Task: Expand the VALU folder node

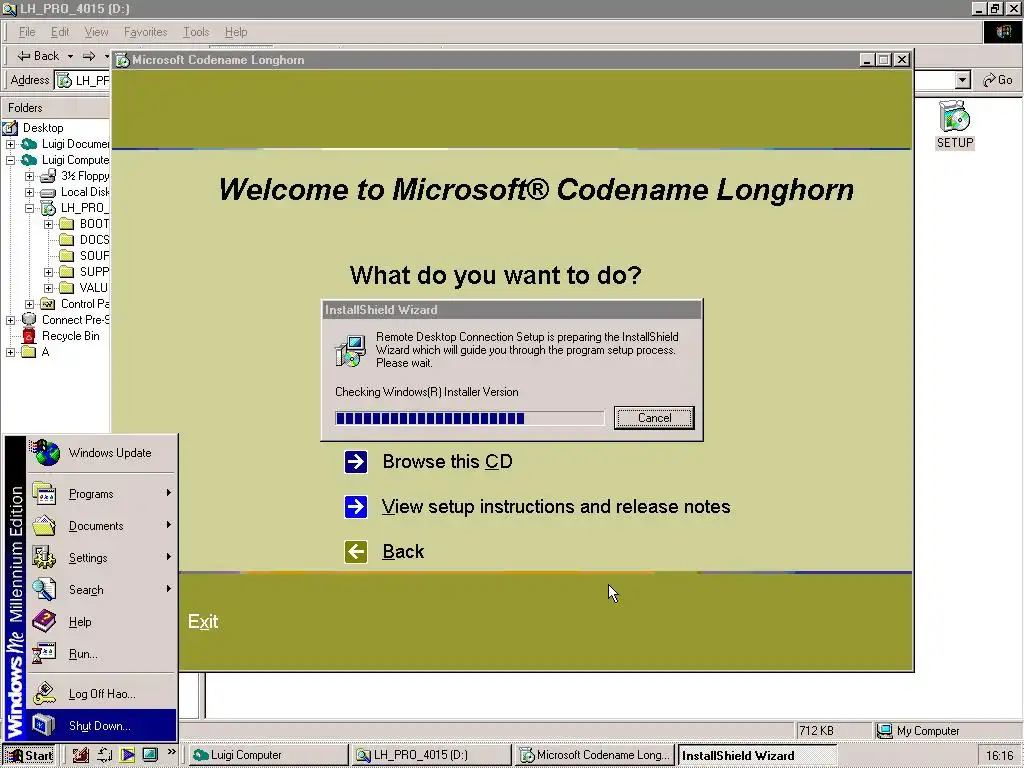Action: (x=48, y=288)
